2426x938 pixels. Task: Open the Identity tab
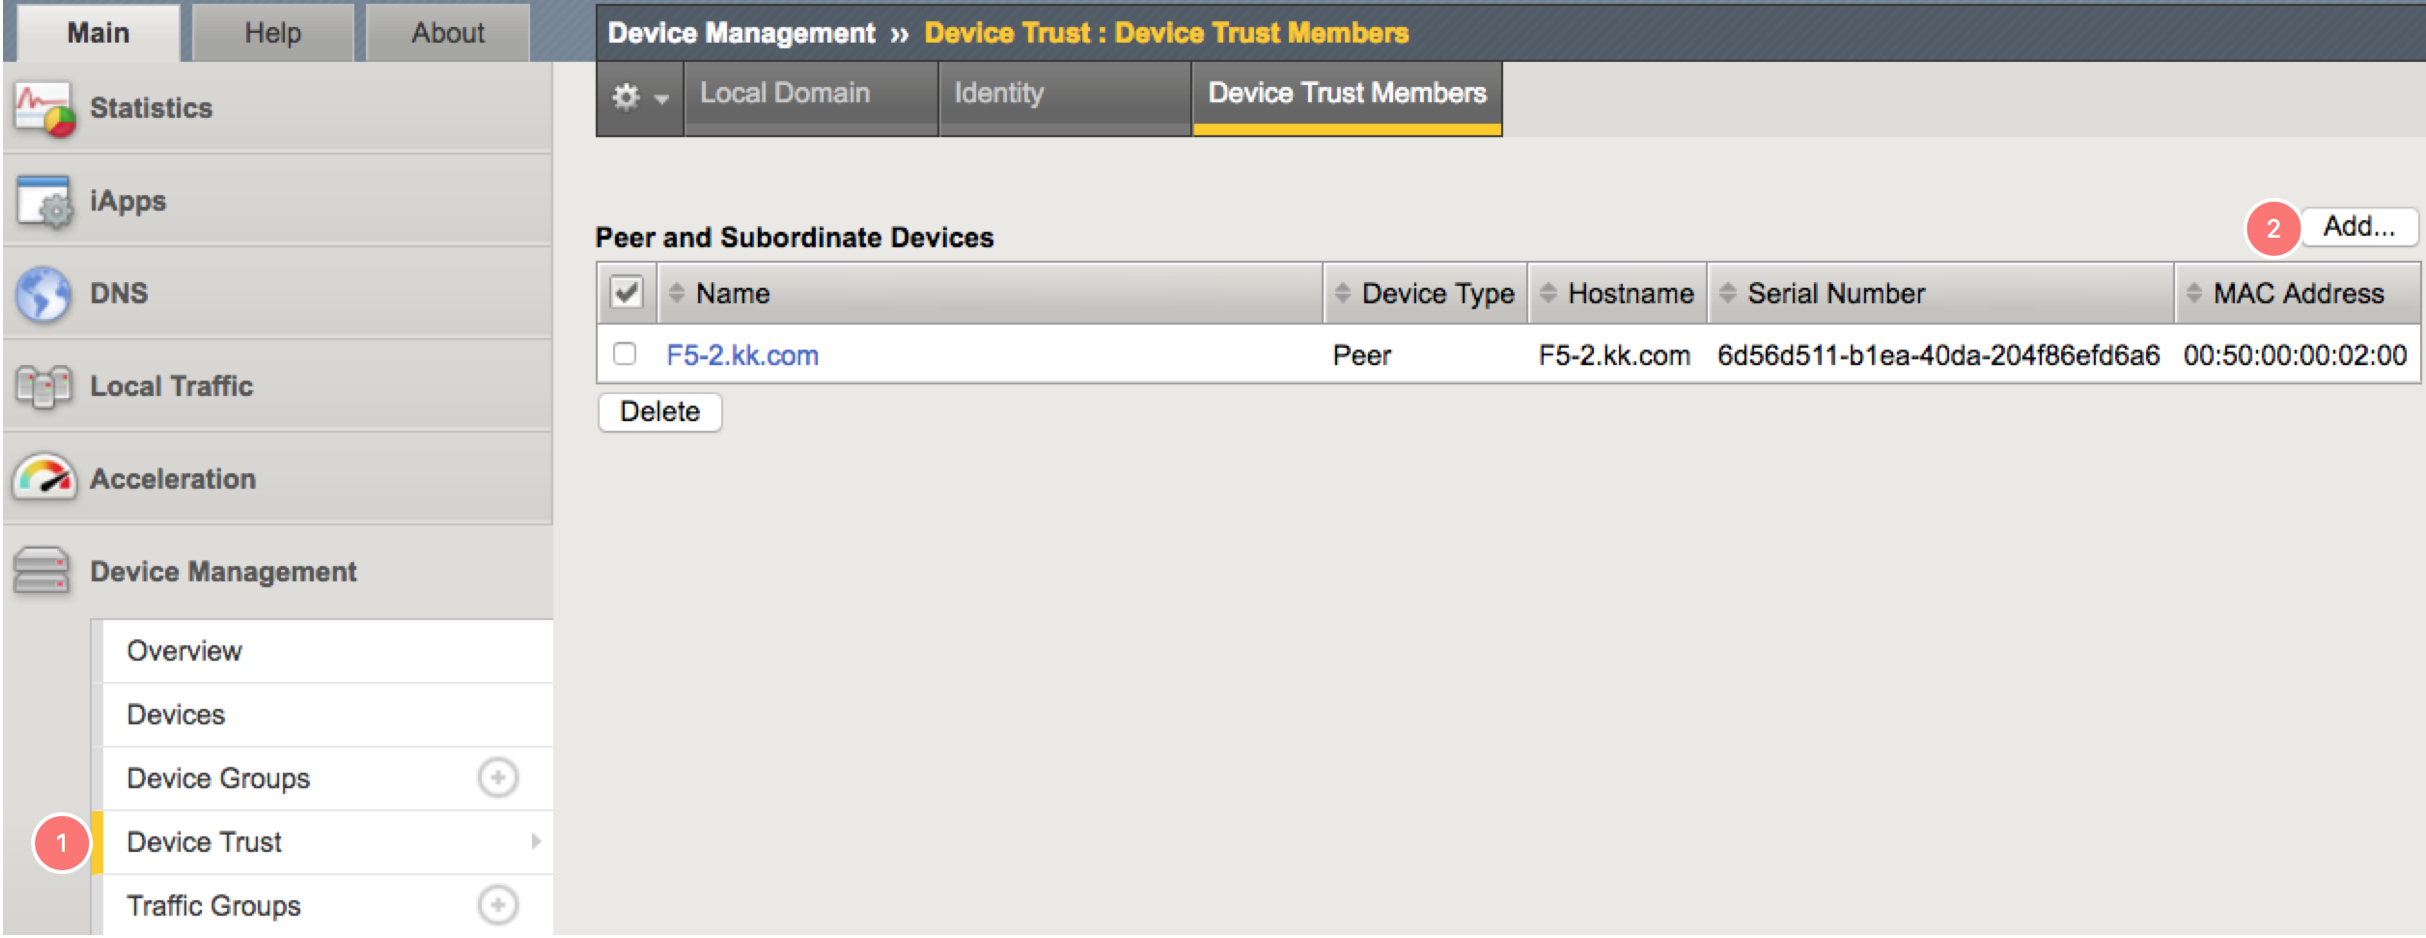pyautogui.click(x=999, y=94)
